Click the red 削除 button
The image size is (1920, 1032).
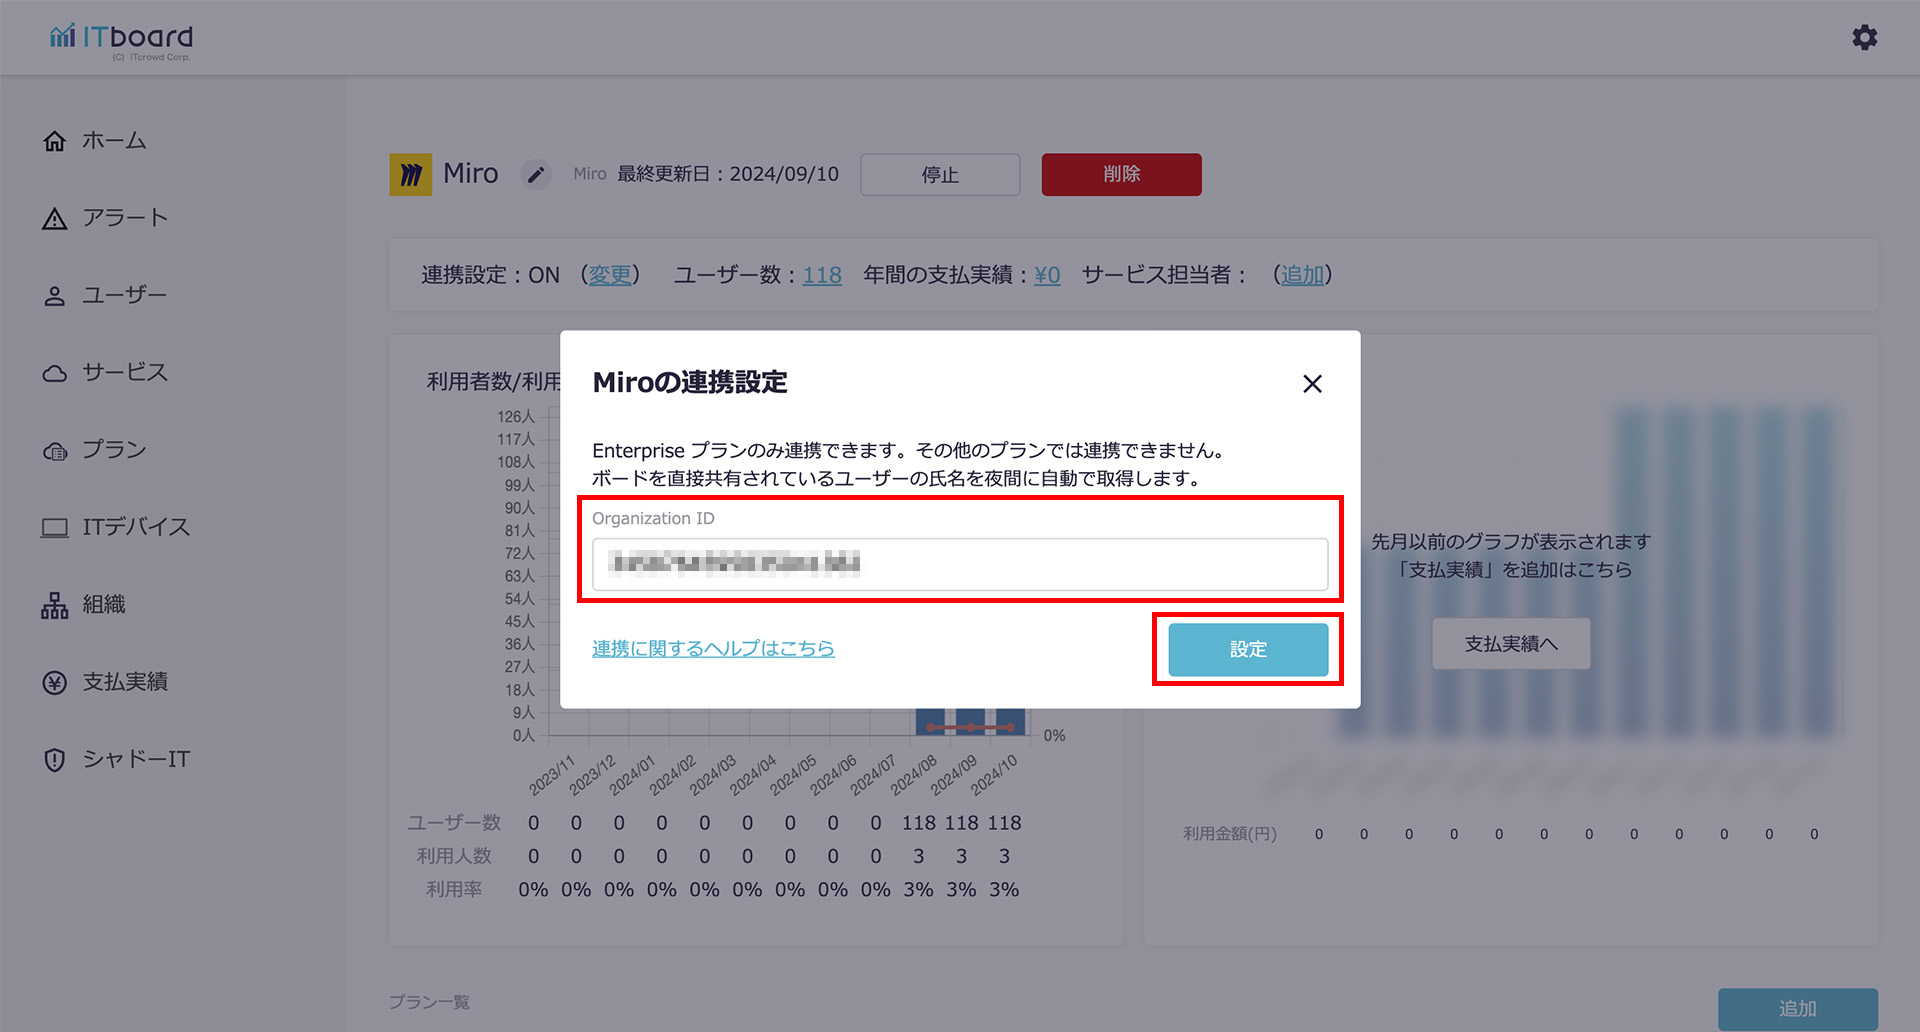pyautogui.click(x=1121, y=174)
